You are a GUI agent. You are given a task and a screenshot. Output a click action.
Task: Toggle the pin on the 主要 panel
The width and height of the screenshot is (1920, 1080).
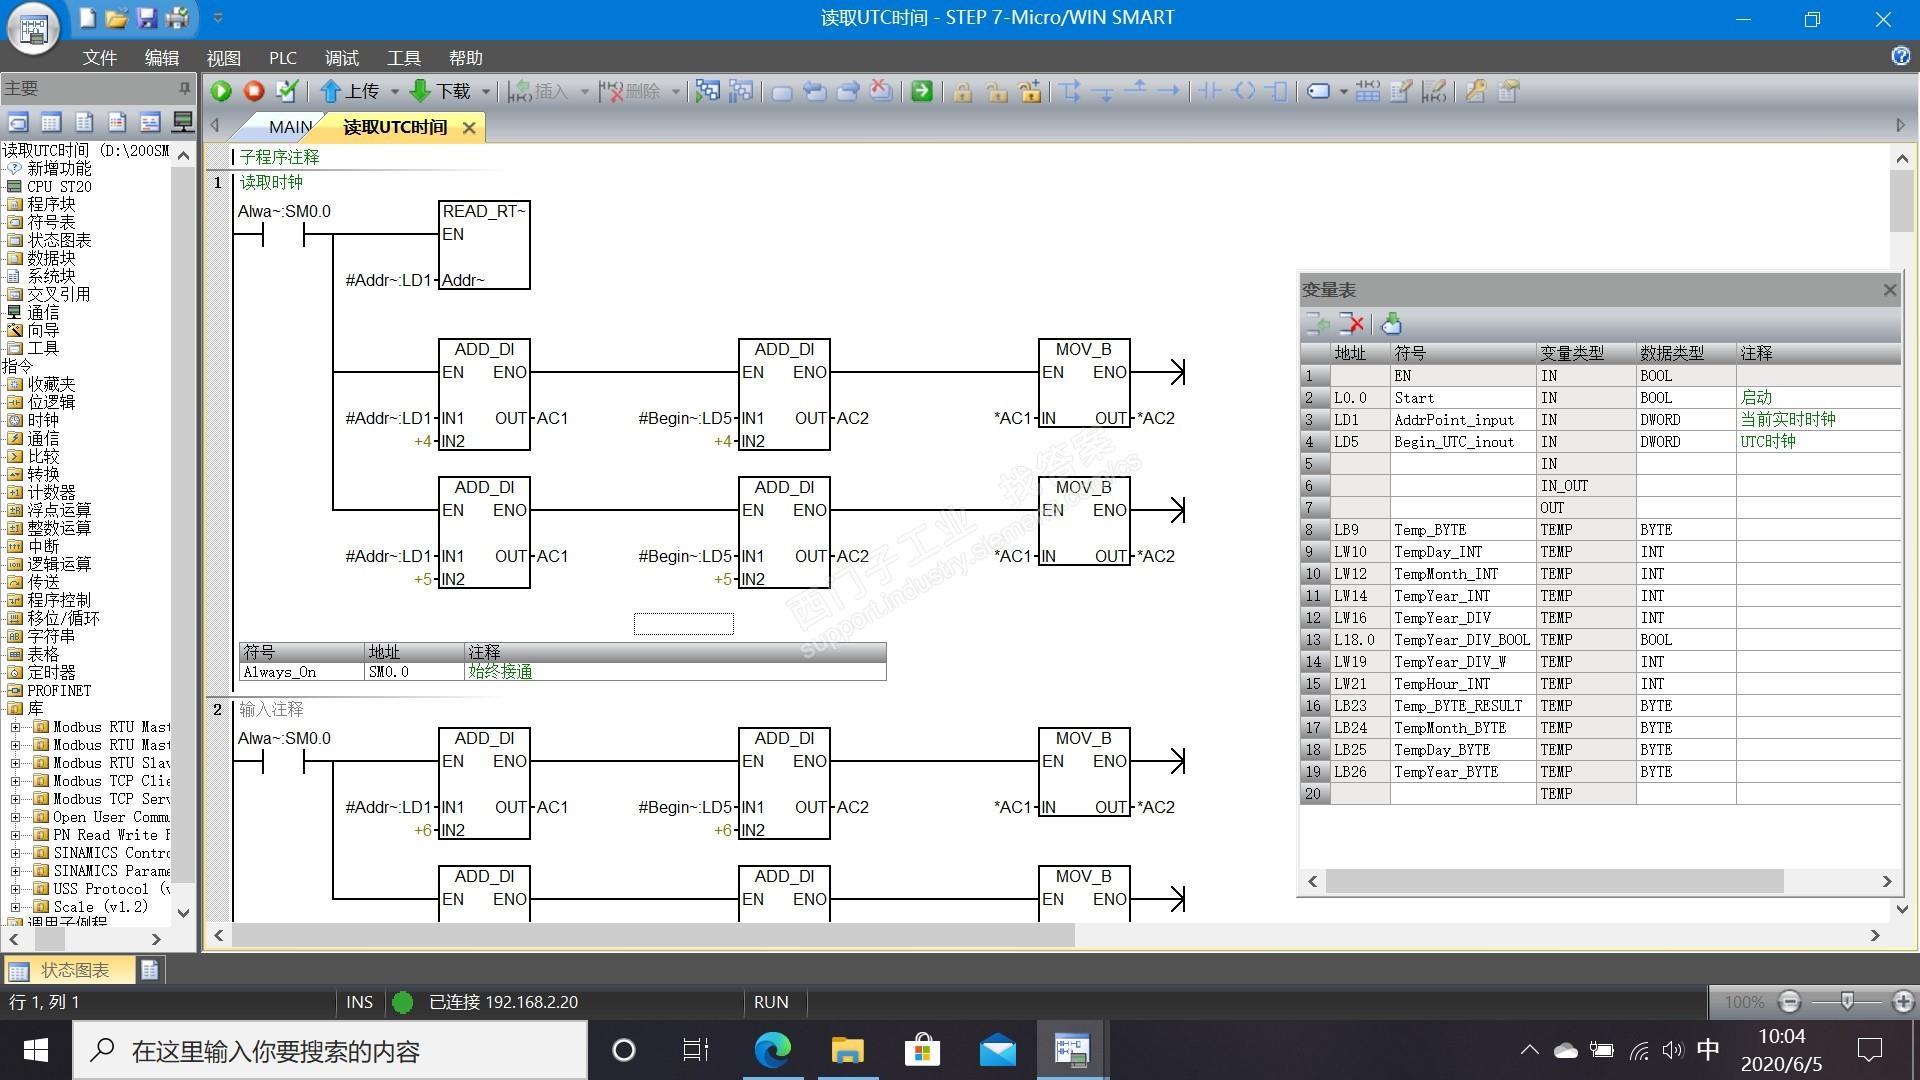point(184,89)
